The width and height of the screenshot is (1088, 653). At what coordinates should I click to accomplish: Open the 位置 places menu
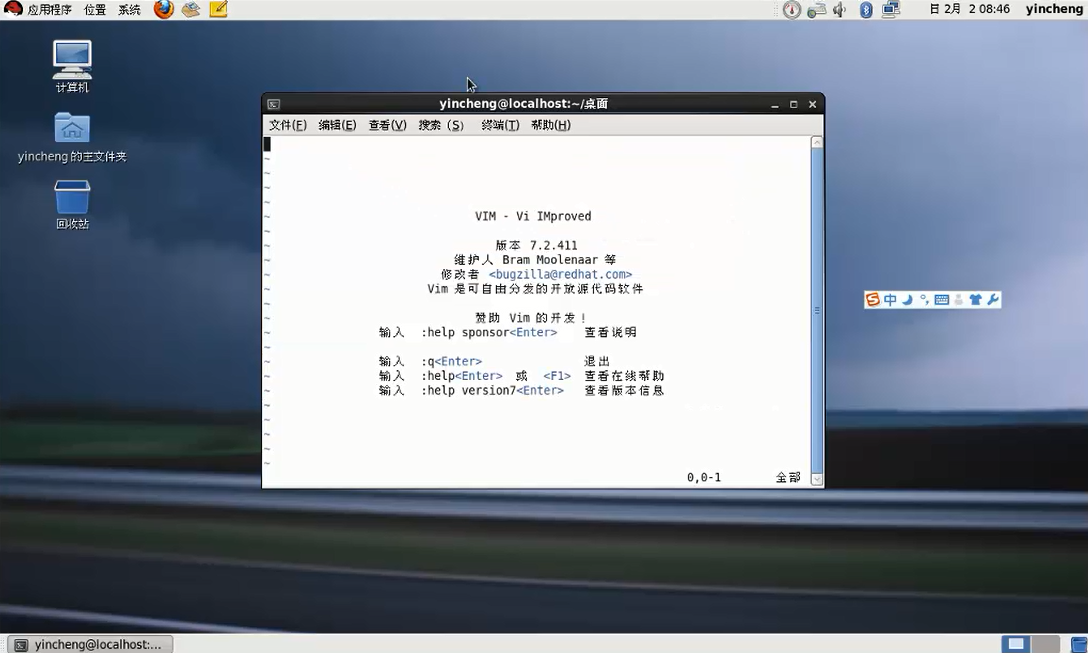click(x=94, y=9)
